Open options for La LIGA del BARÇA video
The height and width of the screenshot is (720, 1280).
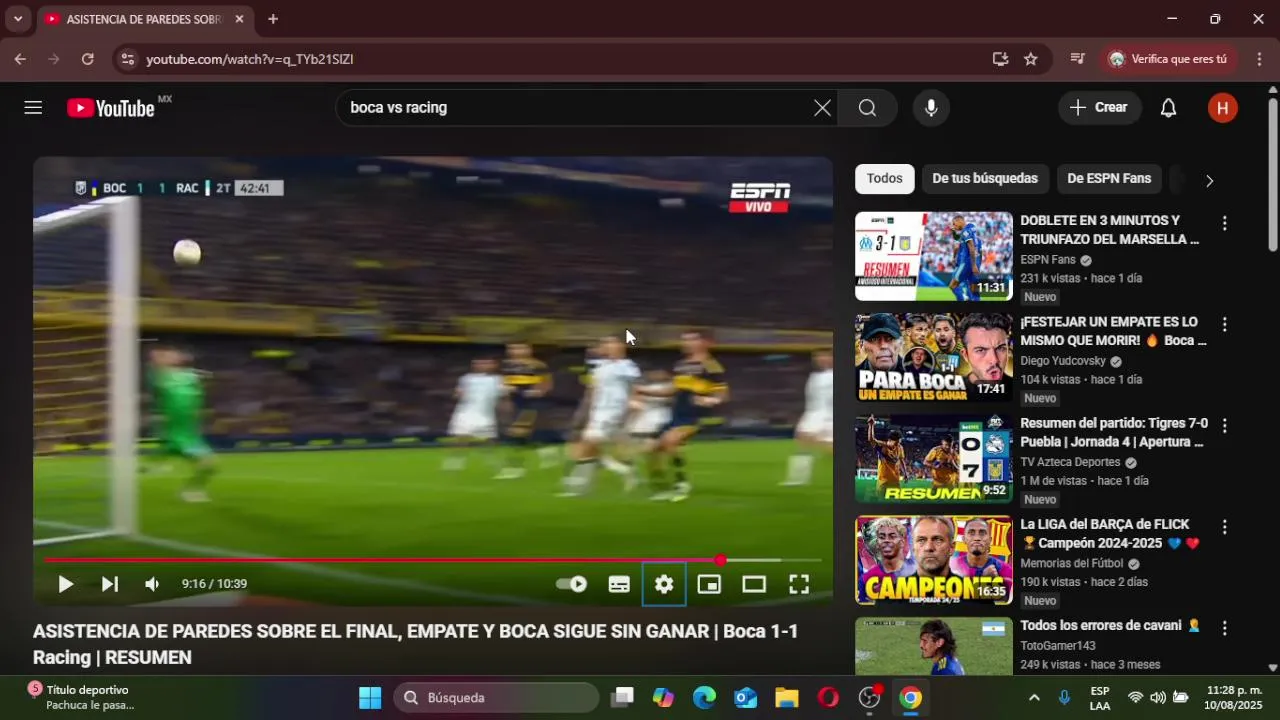coord(1224,527)
